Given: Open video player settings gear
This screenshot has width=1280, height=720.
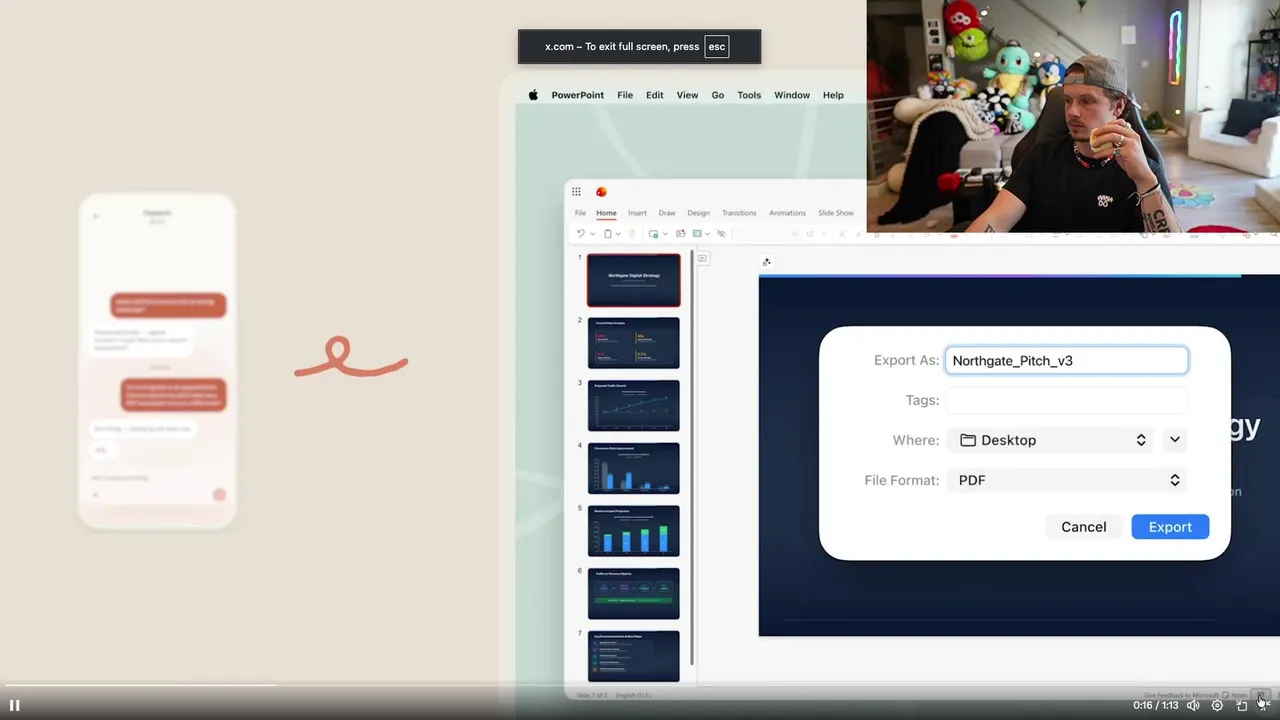Looking at the screenshot, I should [1217, 705].
